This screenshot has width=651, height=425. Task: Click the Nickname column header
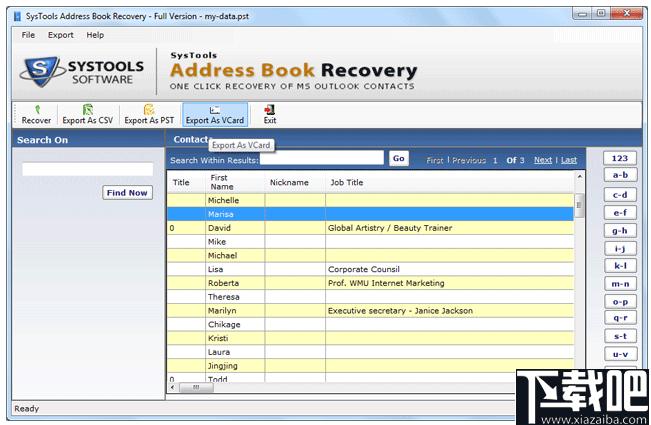point(295,182)
